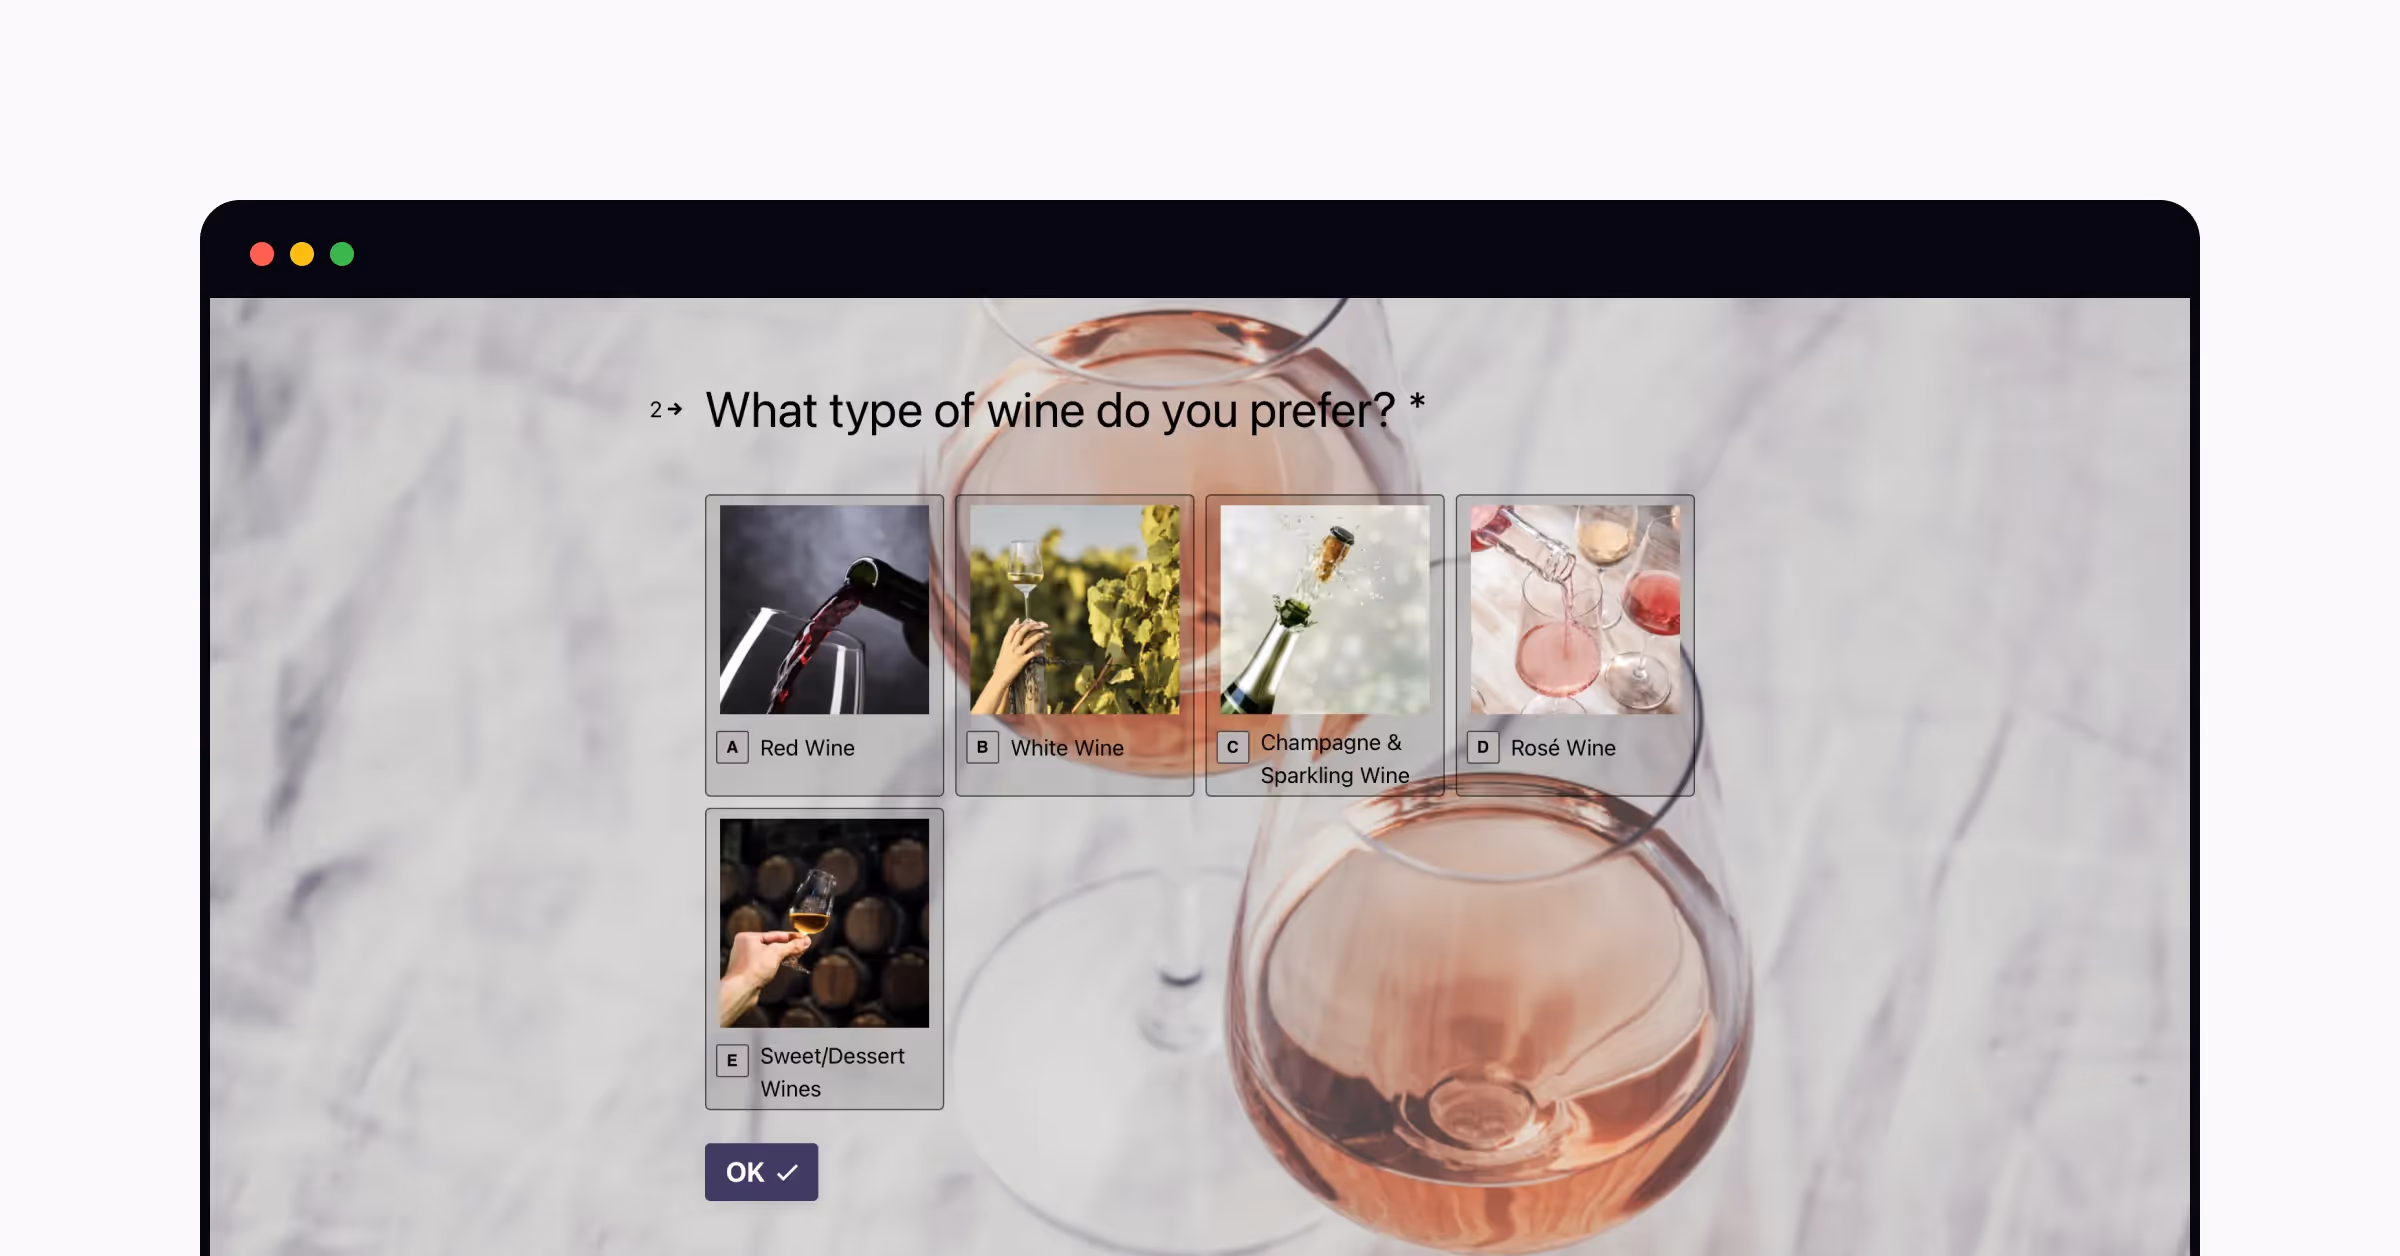
Task: Confirm answer with the OK button
Action: click(761, 1172)
